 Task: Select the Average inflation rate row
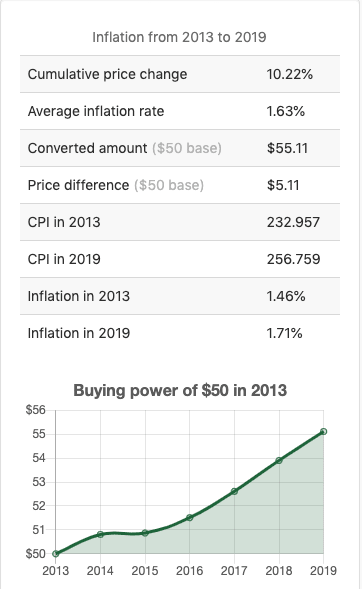tap(180, 111)
